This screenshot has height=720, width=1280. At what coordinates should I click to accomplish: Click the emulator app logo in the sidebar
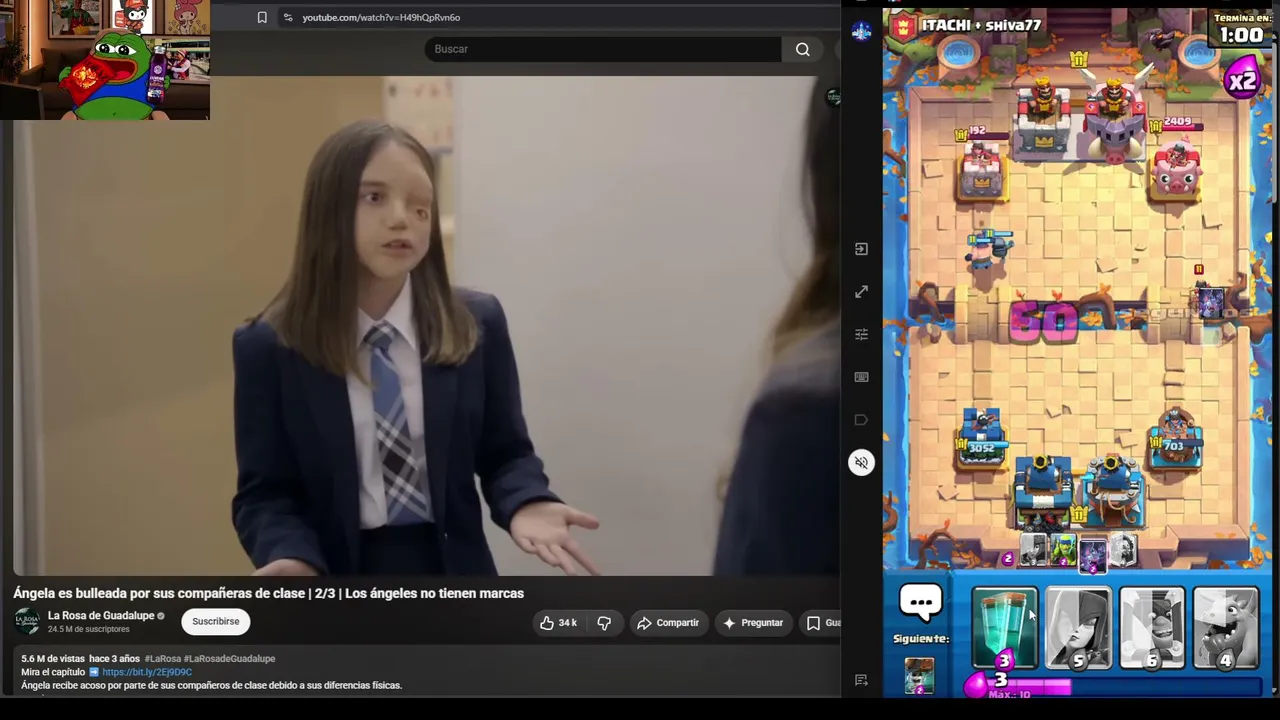pos(861,31)
